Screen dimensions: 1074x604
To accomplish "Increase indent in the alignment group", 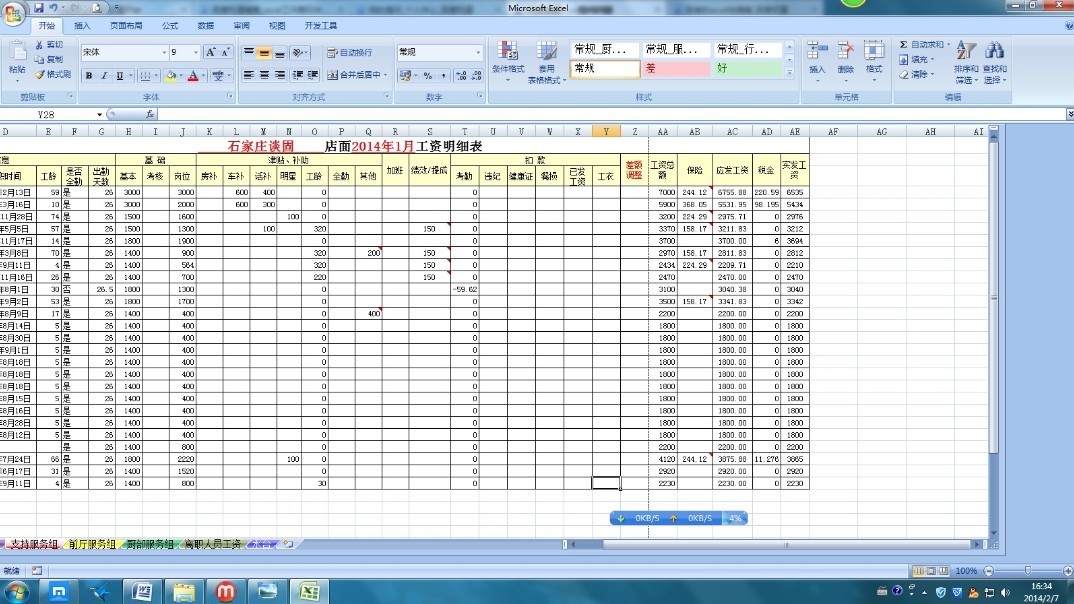I will coord(313,75).
